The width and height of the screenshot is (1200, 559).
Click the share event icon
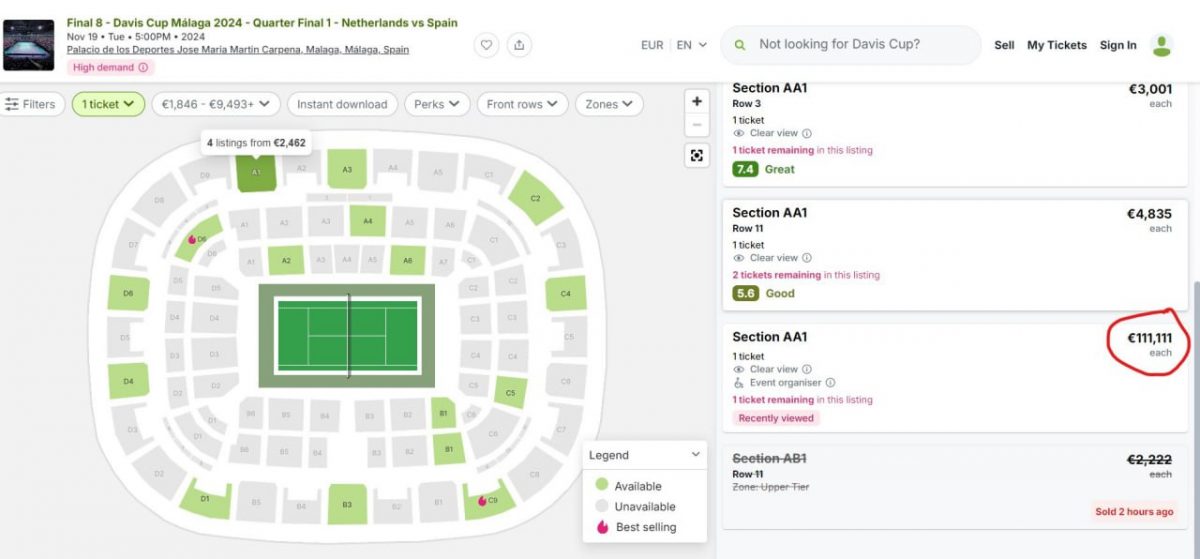518,45
